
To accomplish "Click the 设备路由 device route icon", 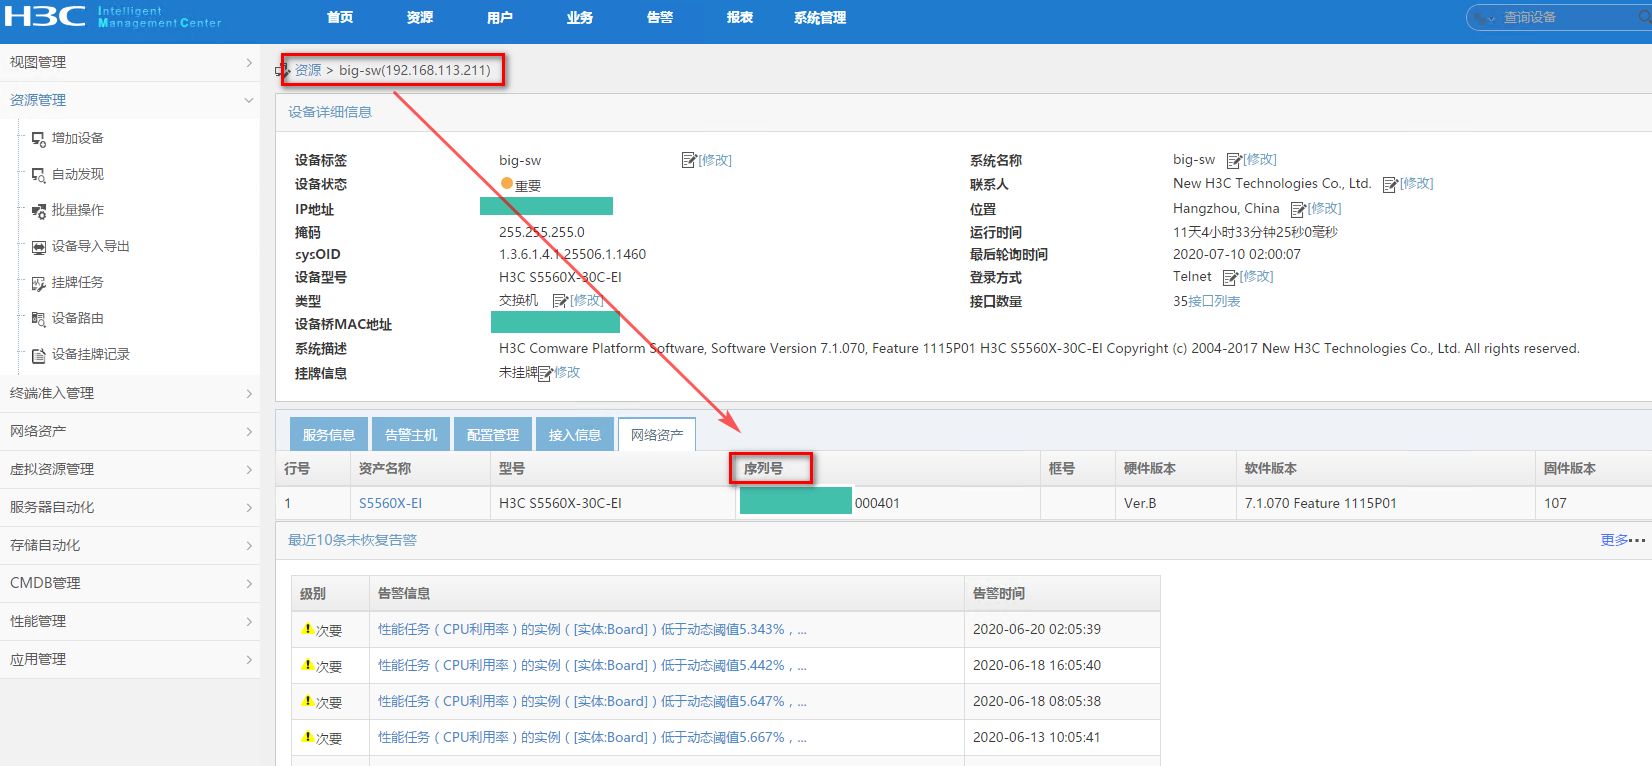I will [x=39, y=319].
